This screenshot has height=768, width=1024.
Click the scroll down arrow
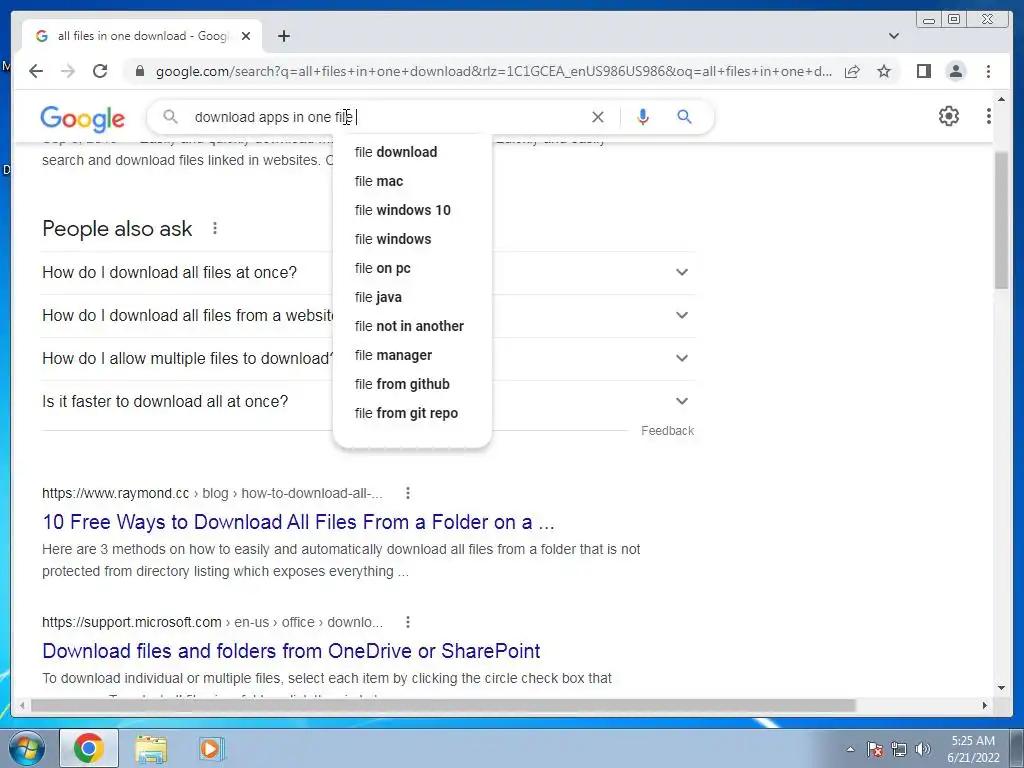point(1001,687)
